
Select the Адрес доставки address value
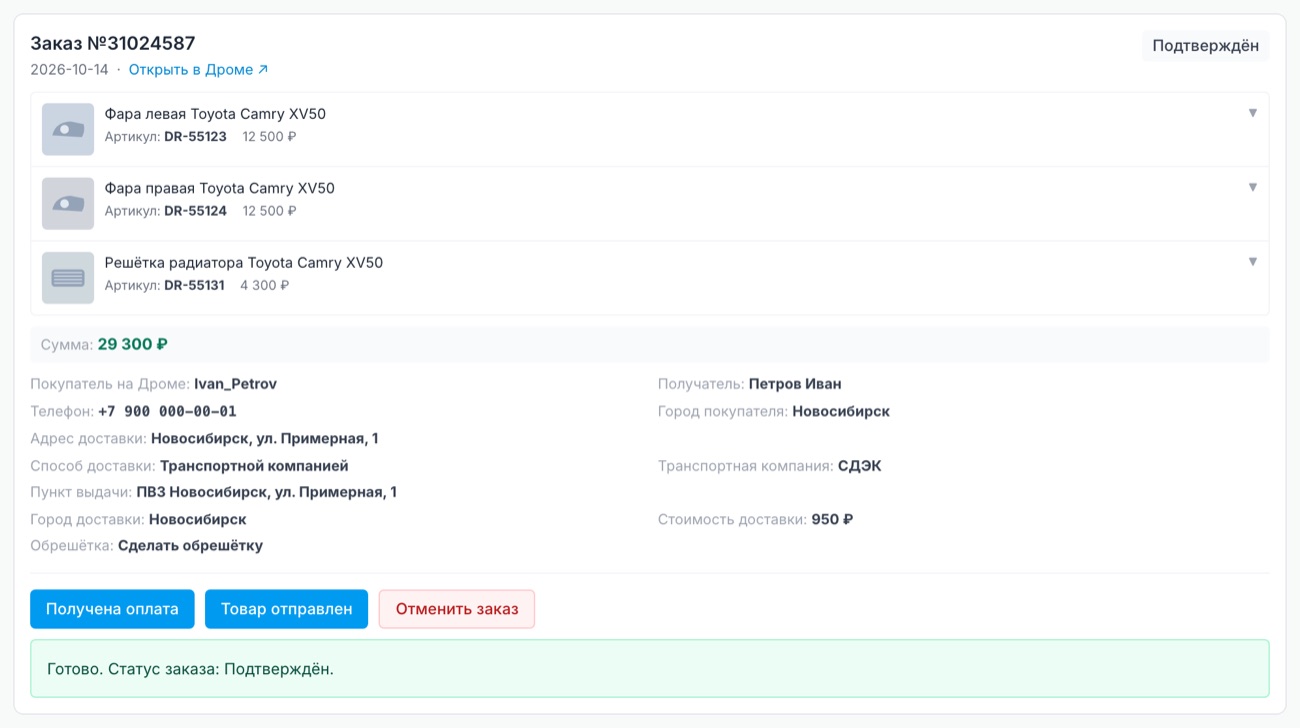click(x=265, y=438)
